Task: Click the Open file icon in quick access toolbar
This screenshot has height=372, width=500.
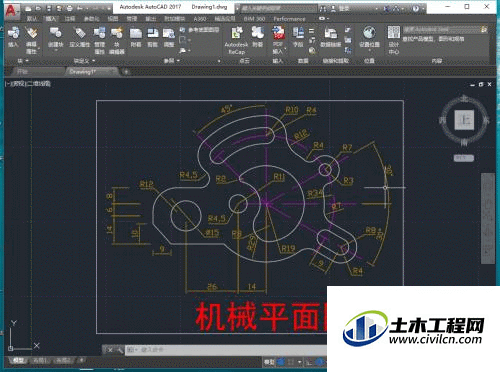Action: click(38, 8)
